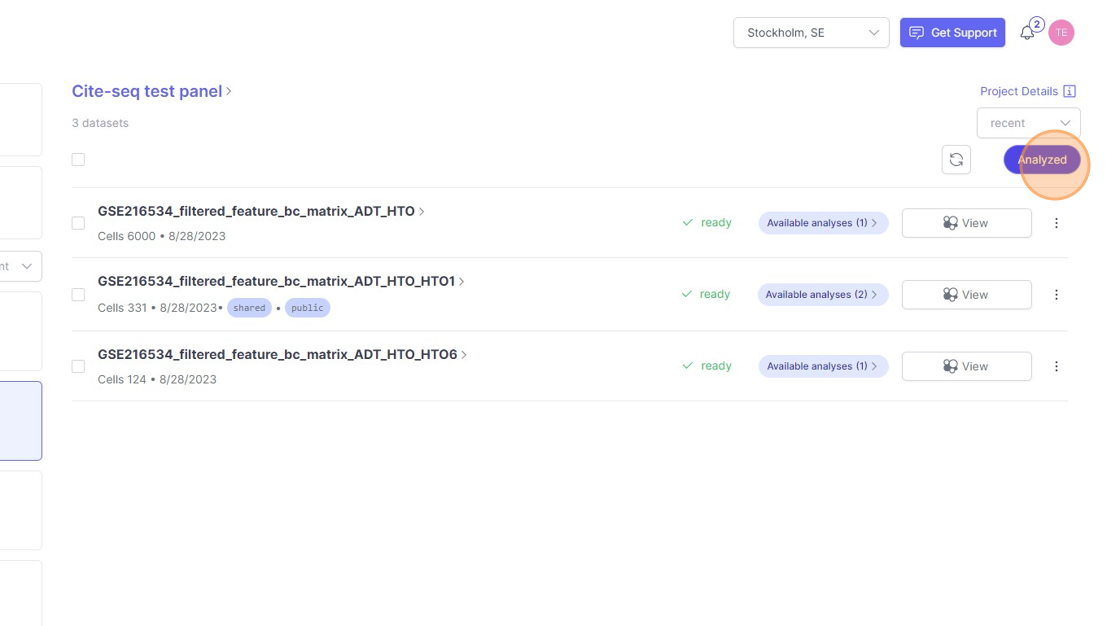Select the ADT_HTO_HTO6 dataset checkbox
Screen dimensions: 1120x626
click(78, 366)
